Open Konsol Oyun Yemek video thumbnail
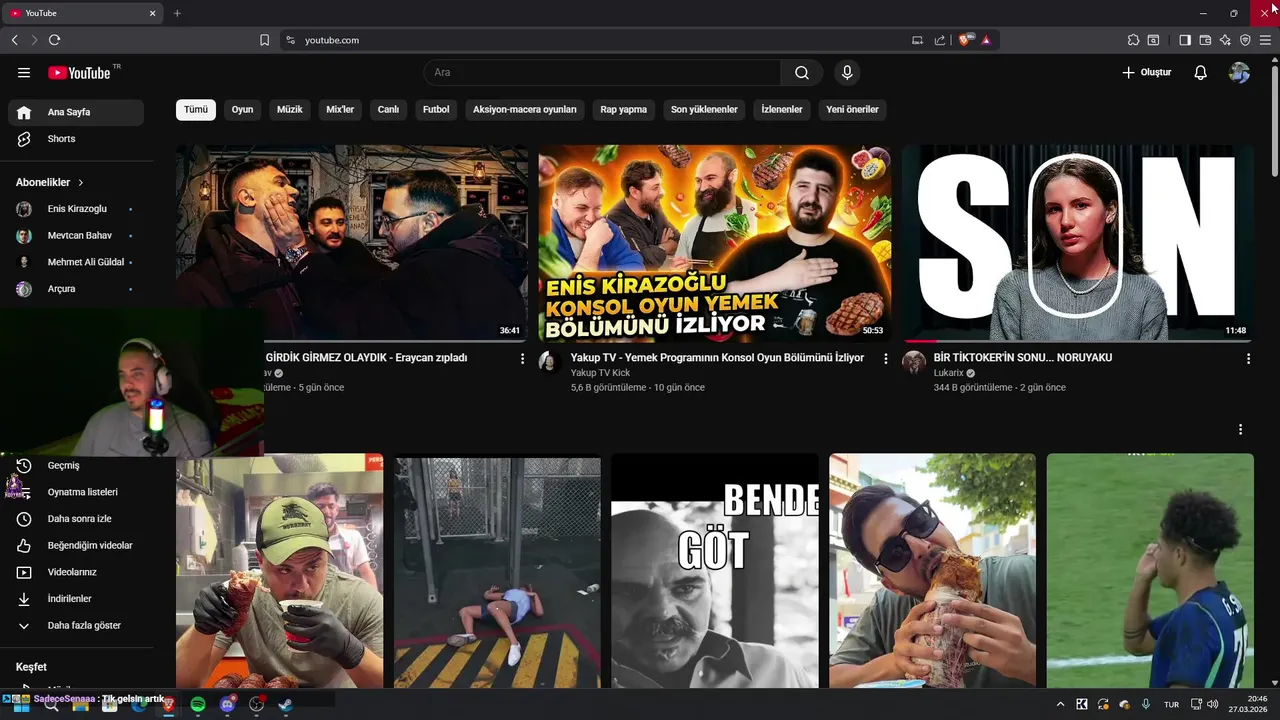 point(714,243)
